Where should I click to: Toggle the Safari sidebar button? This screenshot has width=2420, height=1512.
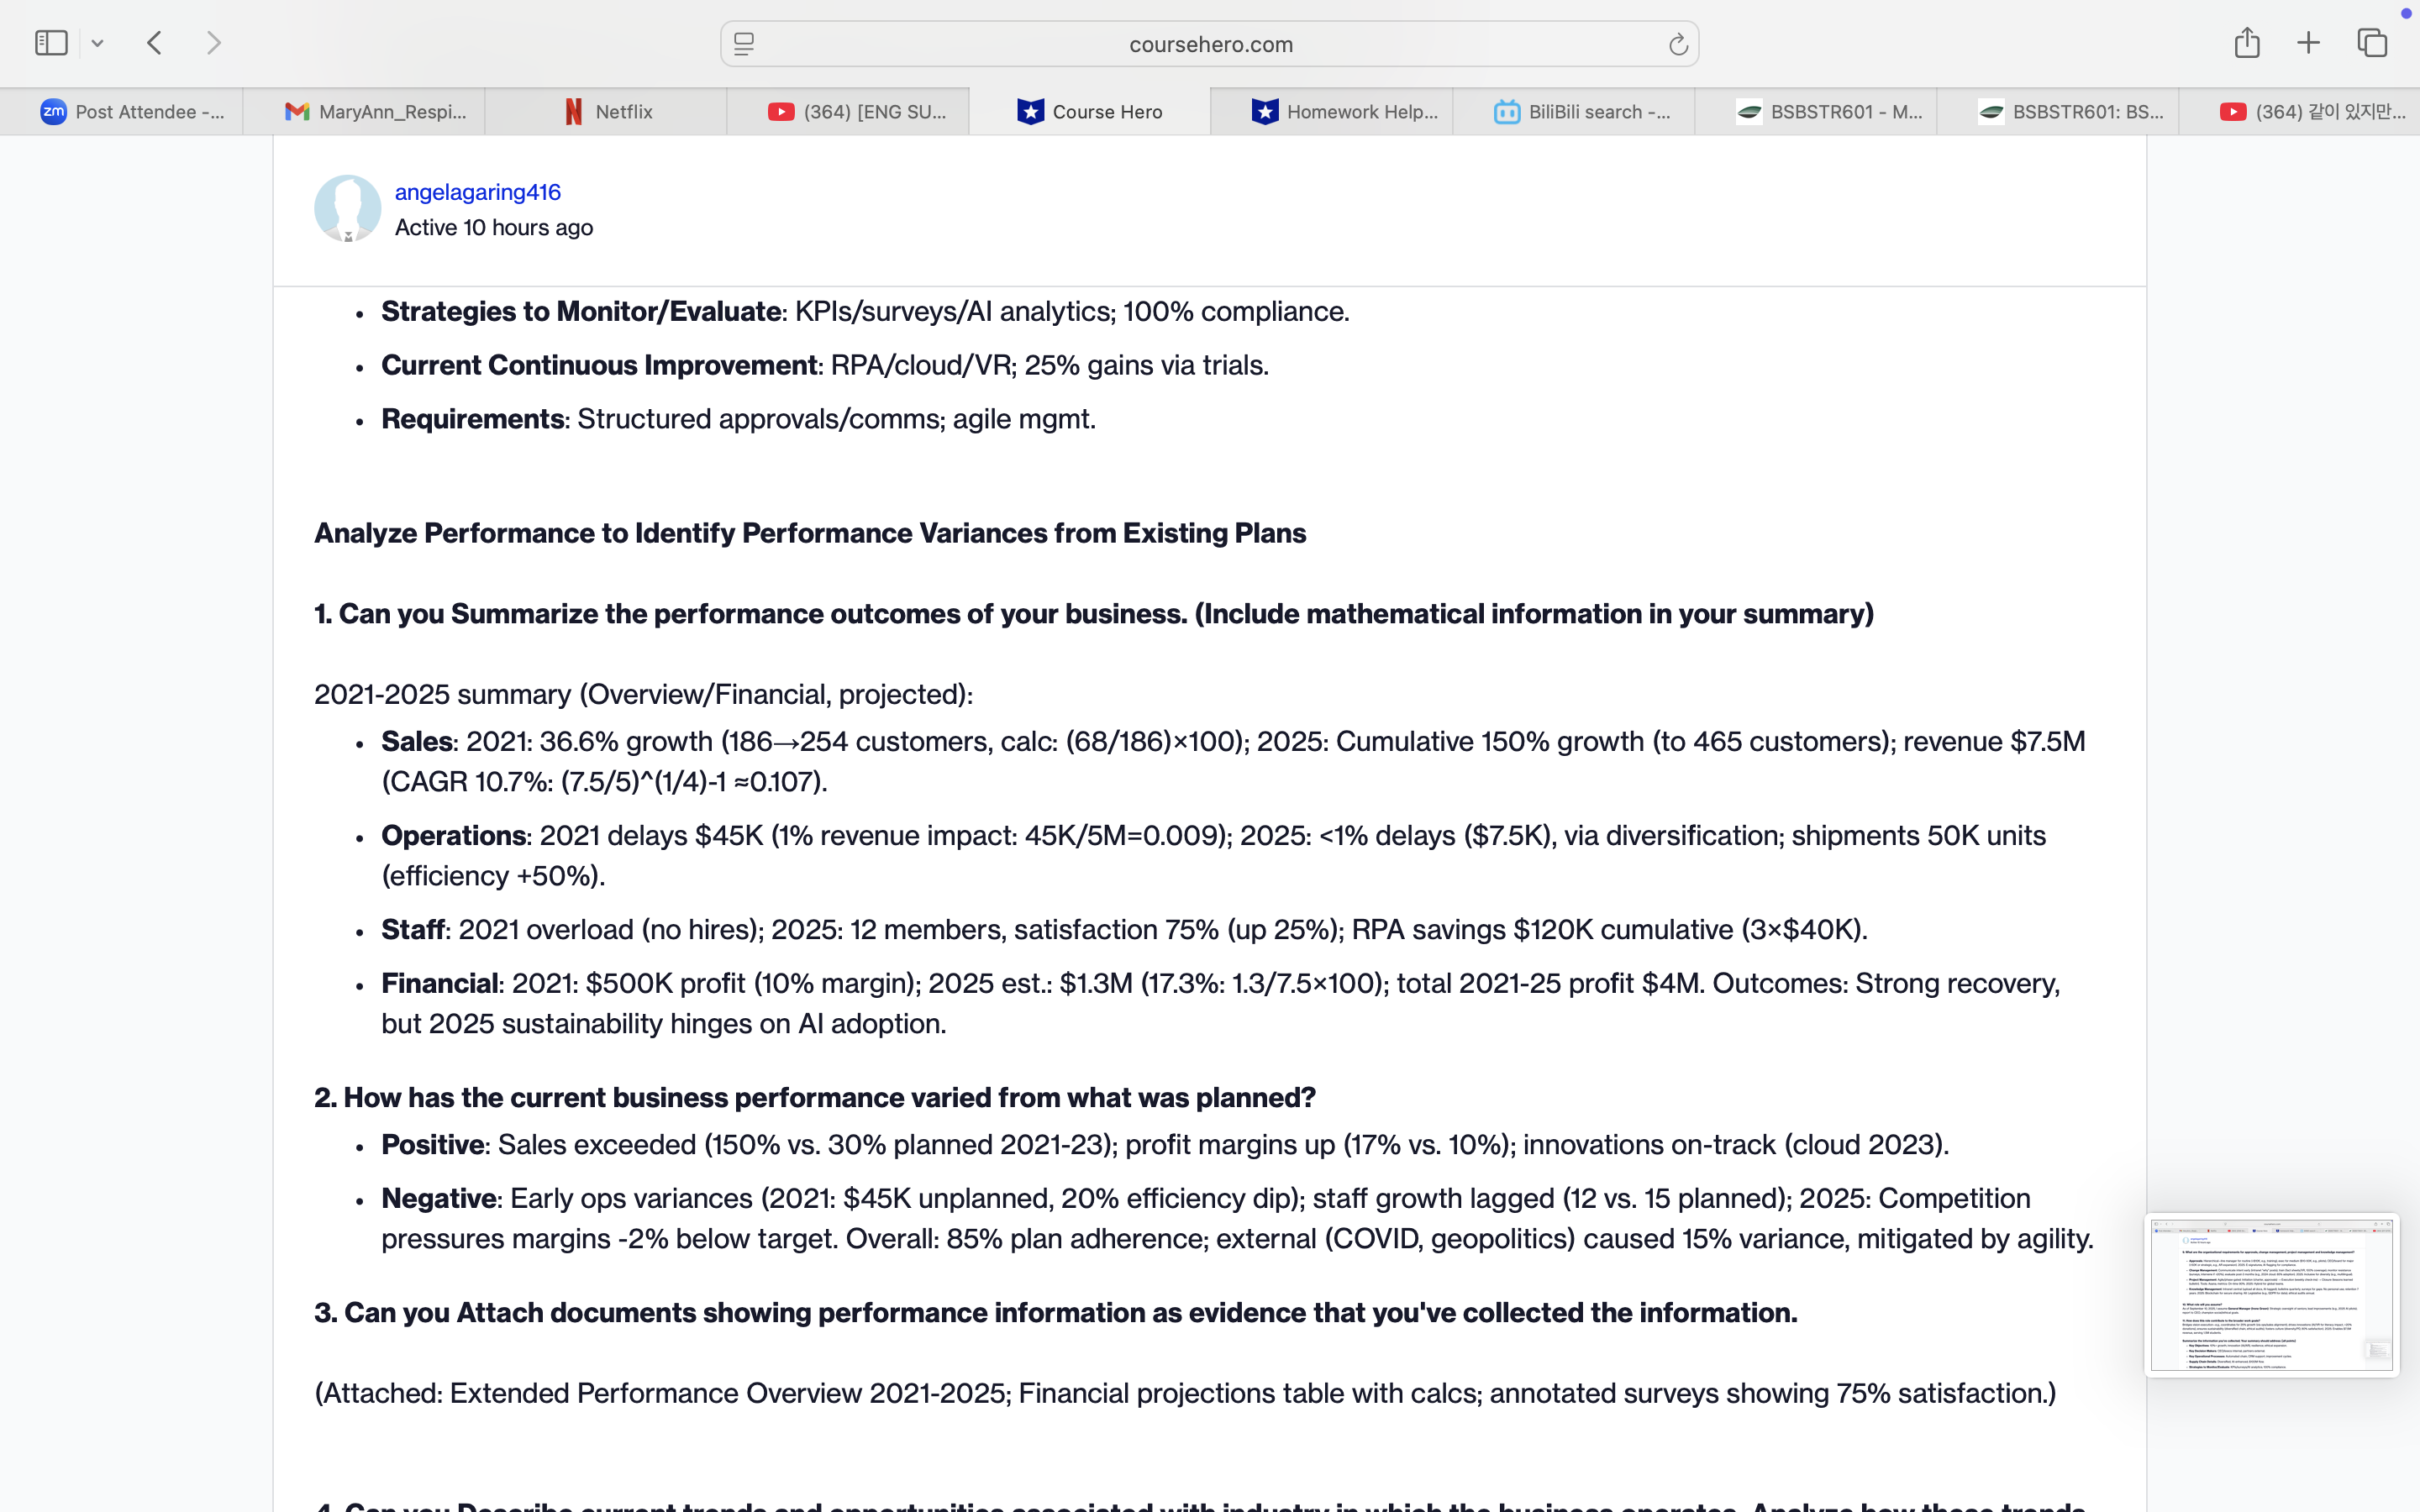pos(51,43)
